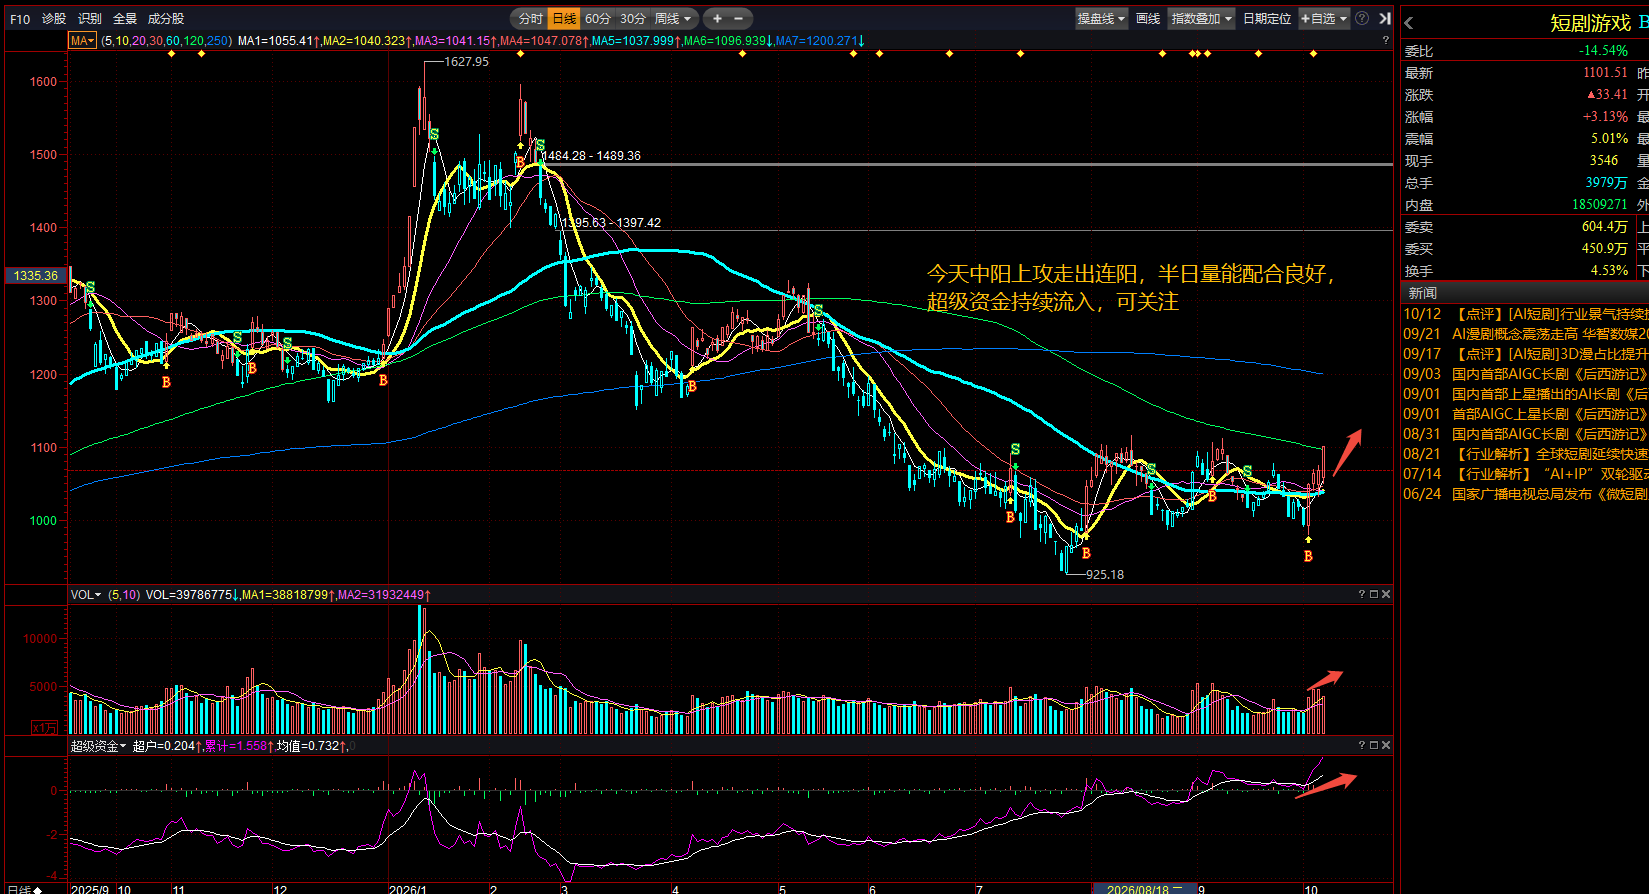
Task: Select the 30分 period
Action: (x=632, y=18)
